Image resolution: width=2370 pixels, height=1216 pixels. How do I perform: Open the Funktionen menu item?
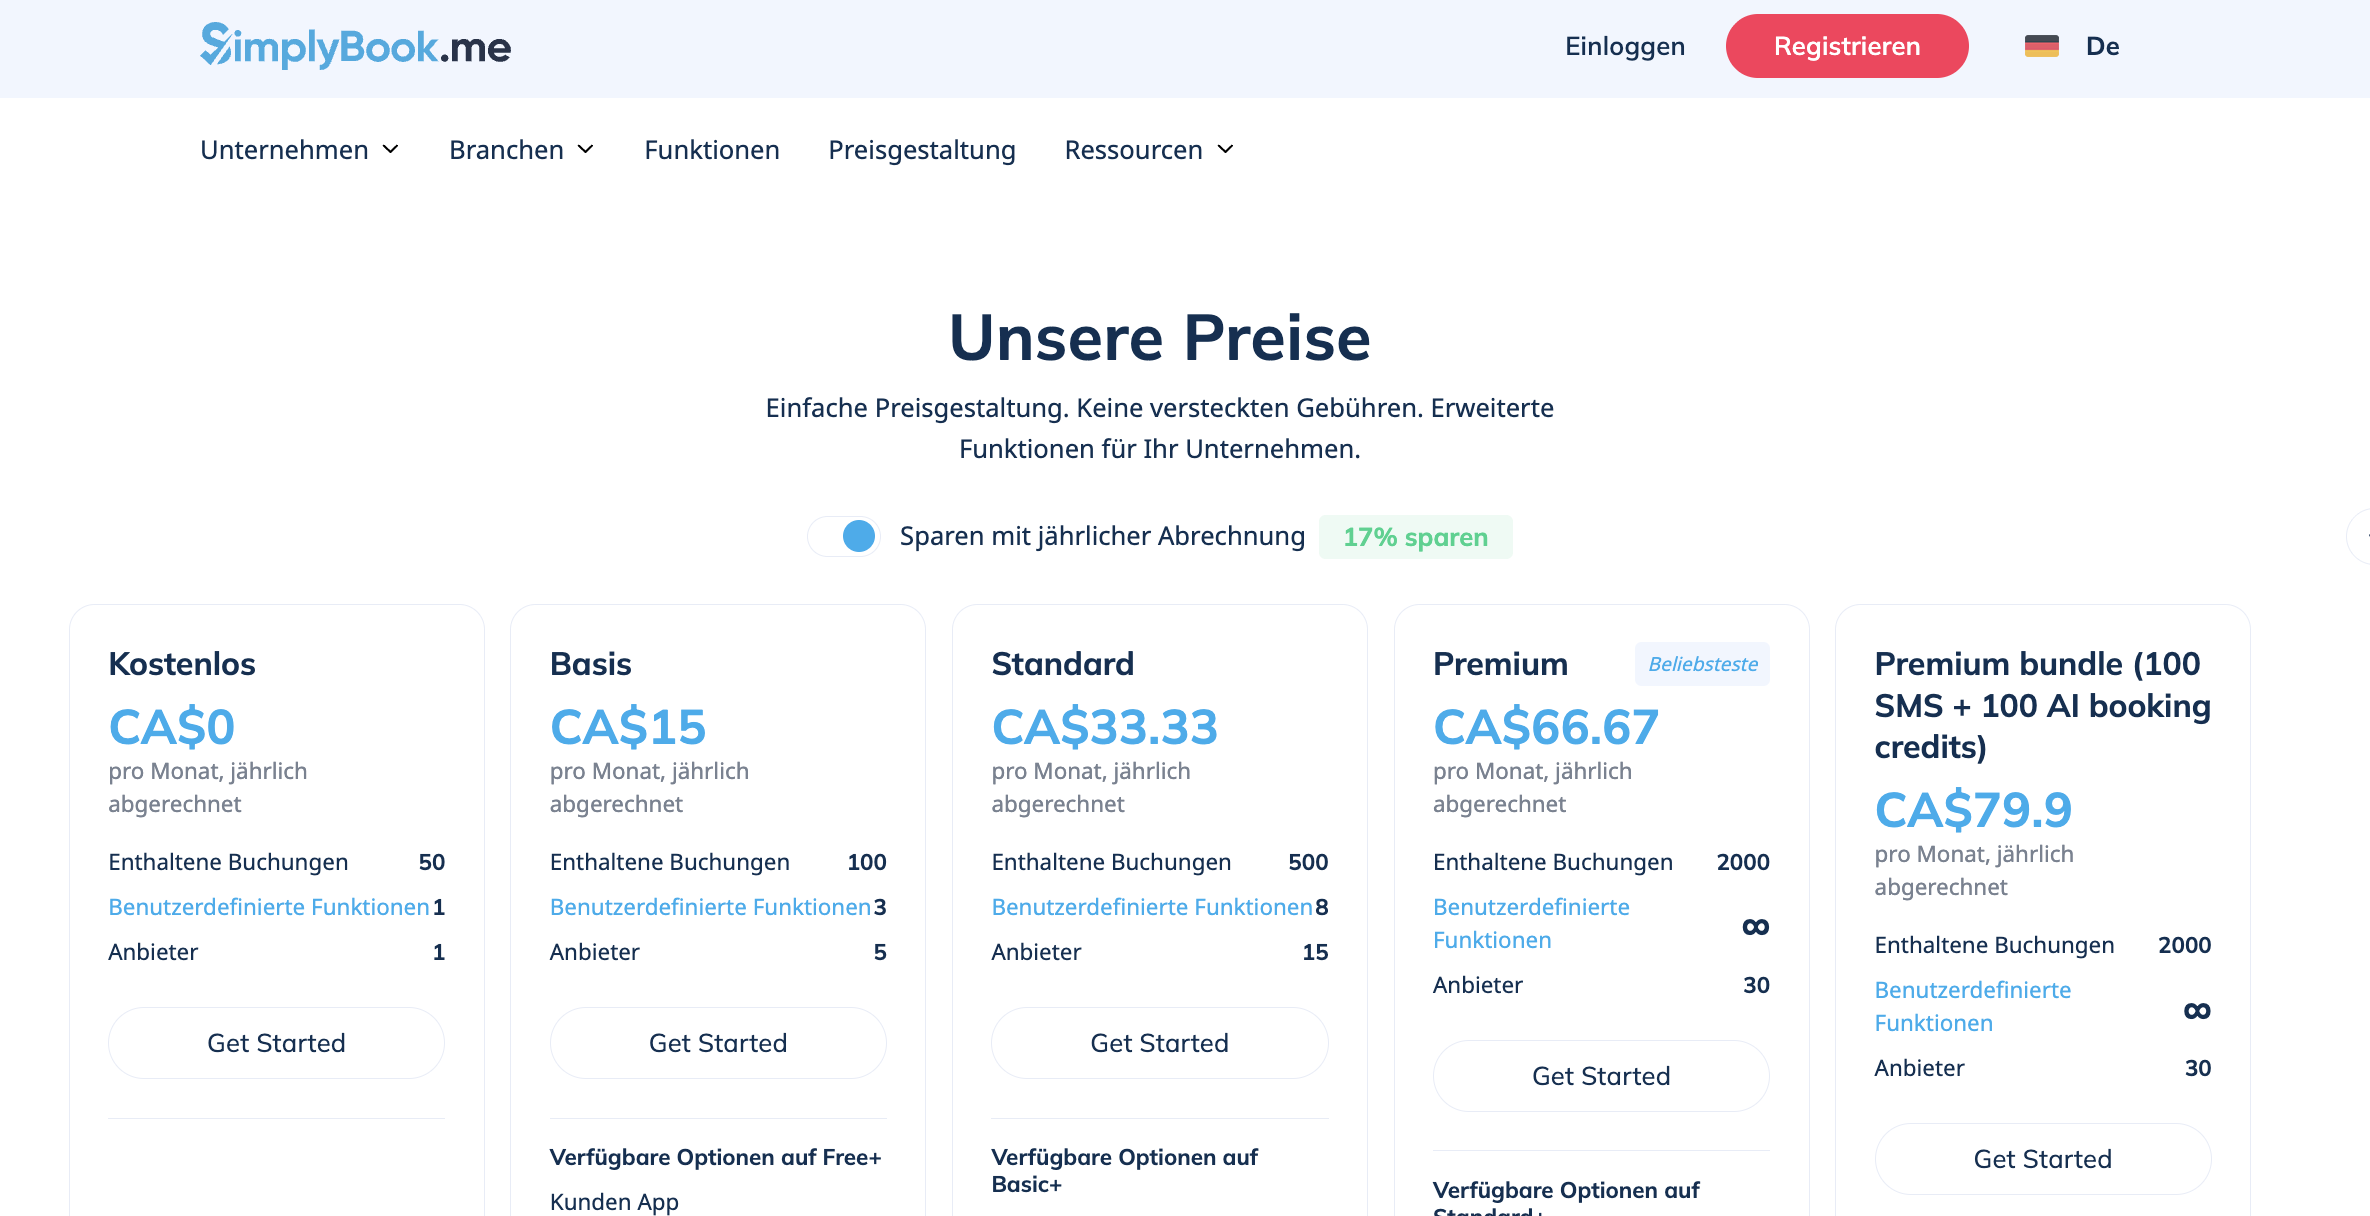(711, 150)
